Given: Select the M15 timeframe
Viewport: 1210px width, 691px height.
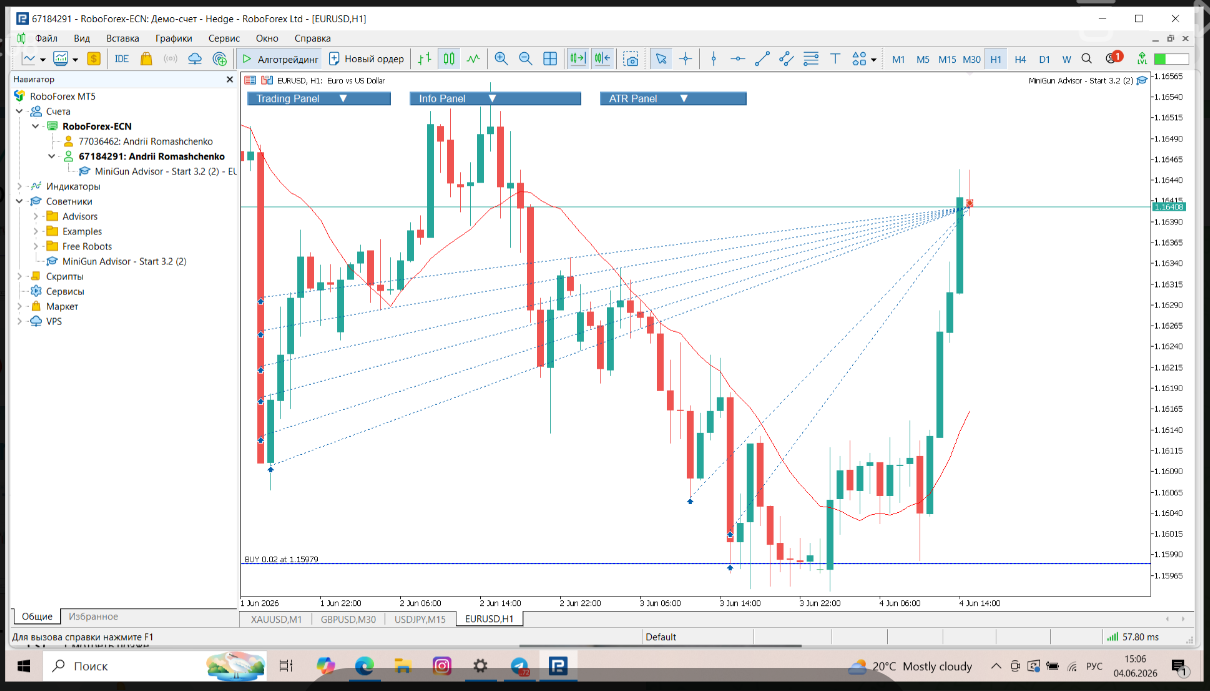Looking at the screenshot, I should tap(947, 59).
